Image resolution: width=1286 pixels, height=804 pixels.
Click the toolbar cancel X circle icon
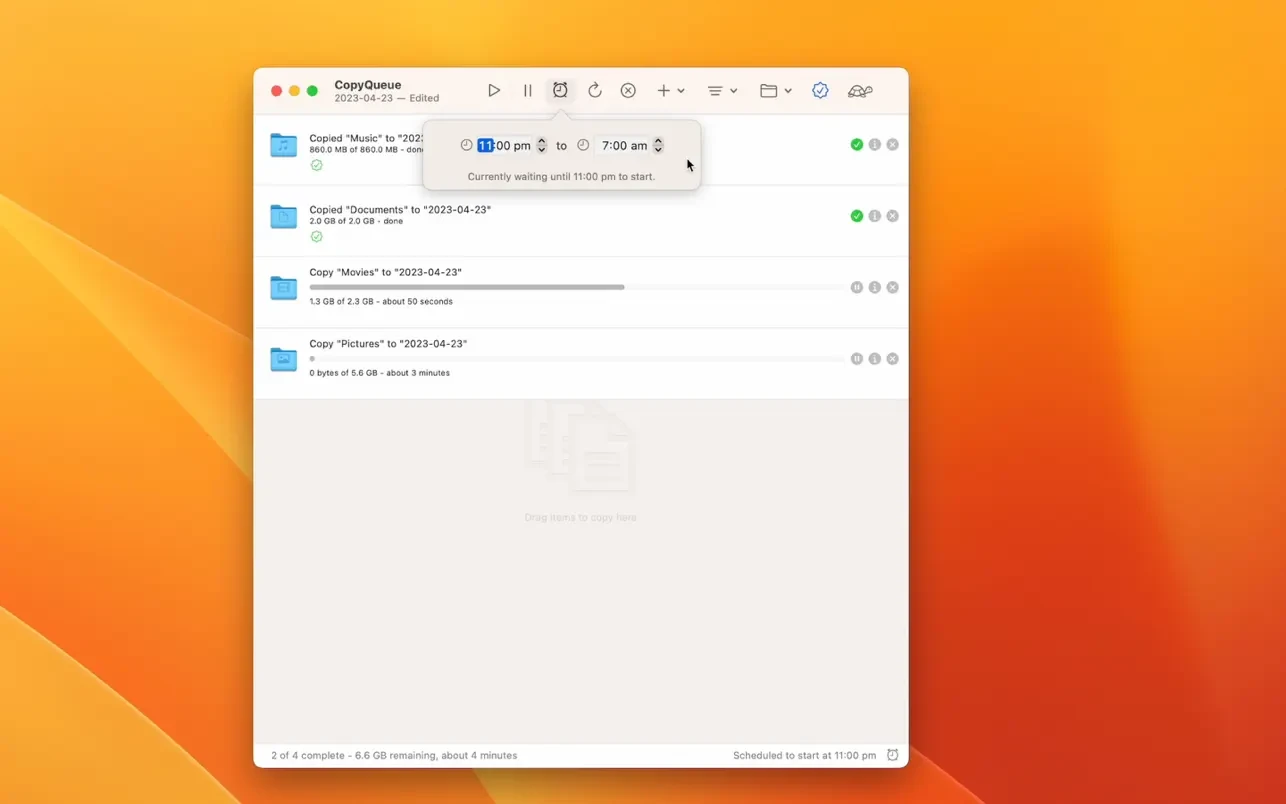628,91
